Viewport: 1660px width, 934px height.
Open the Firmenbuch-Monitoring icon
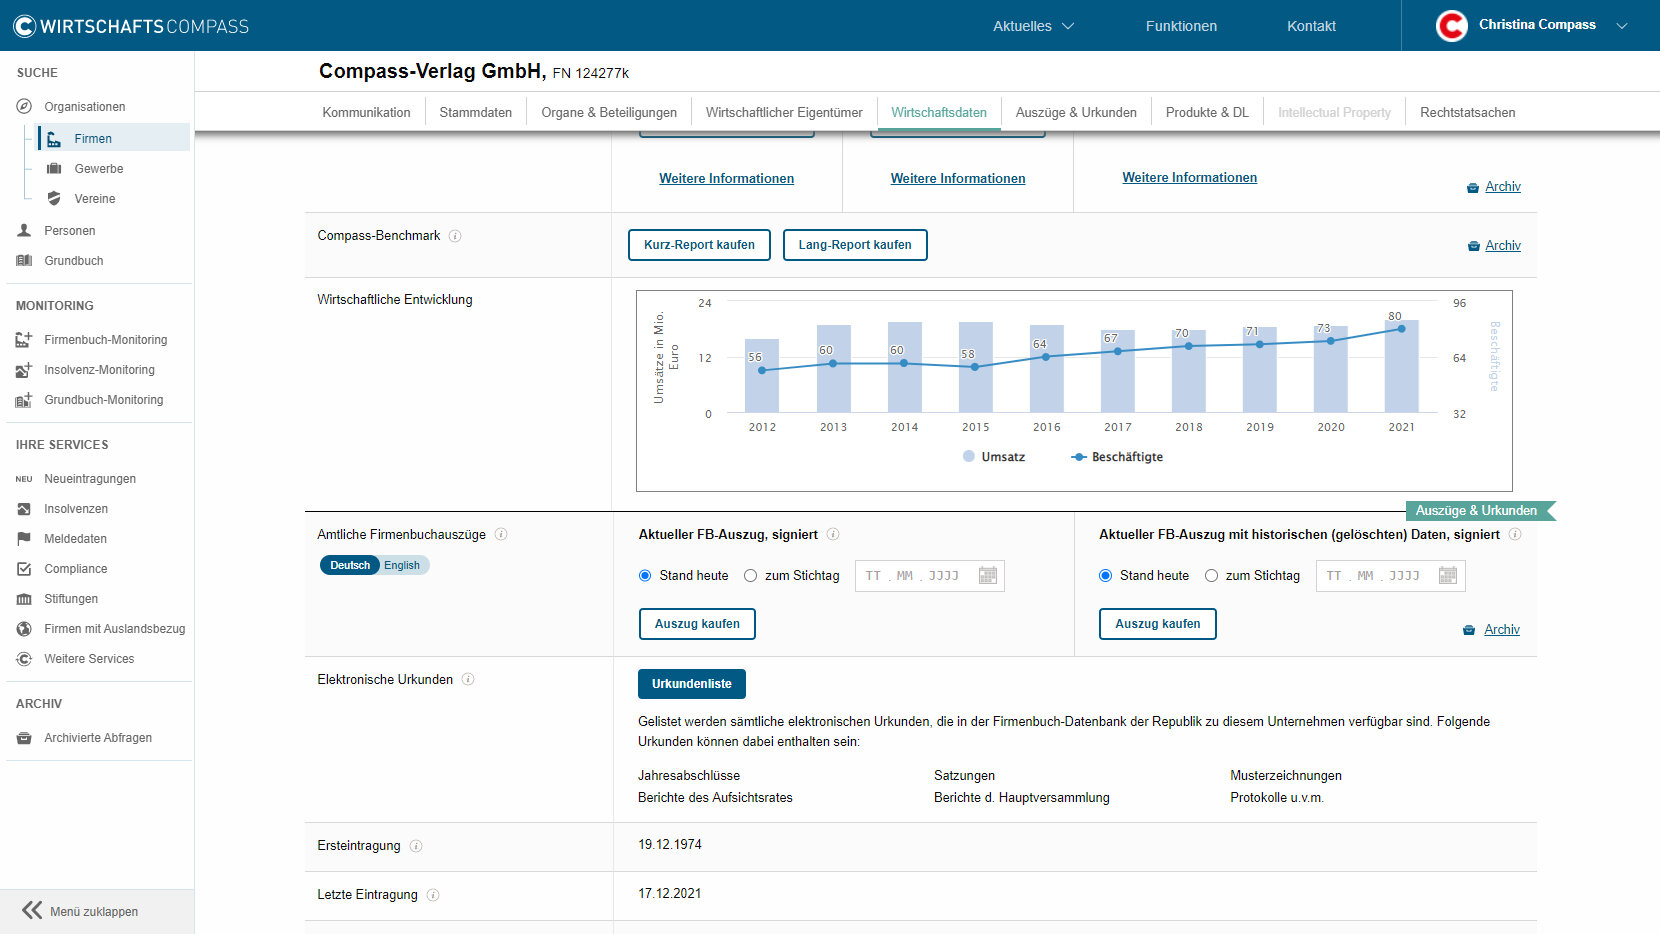[24, 340]
